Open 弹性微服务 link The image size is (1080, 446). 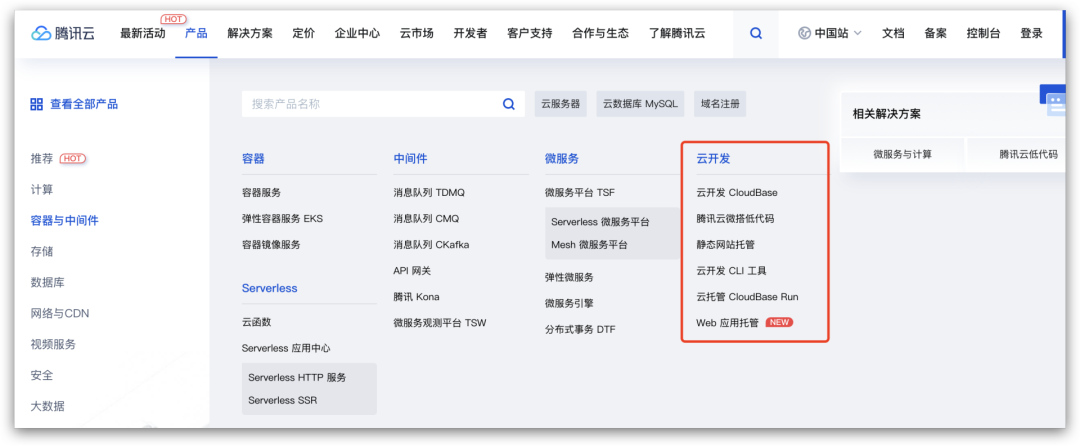click(x=569, y=277)
